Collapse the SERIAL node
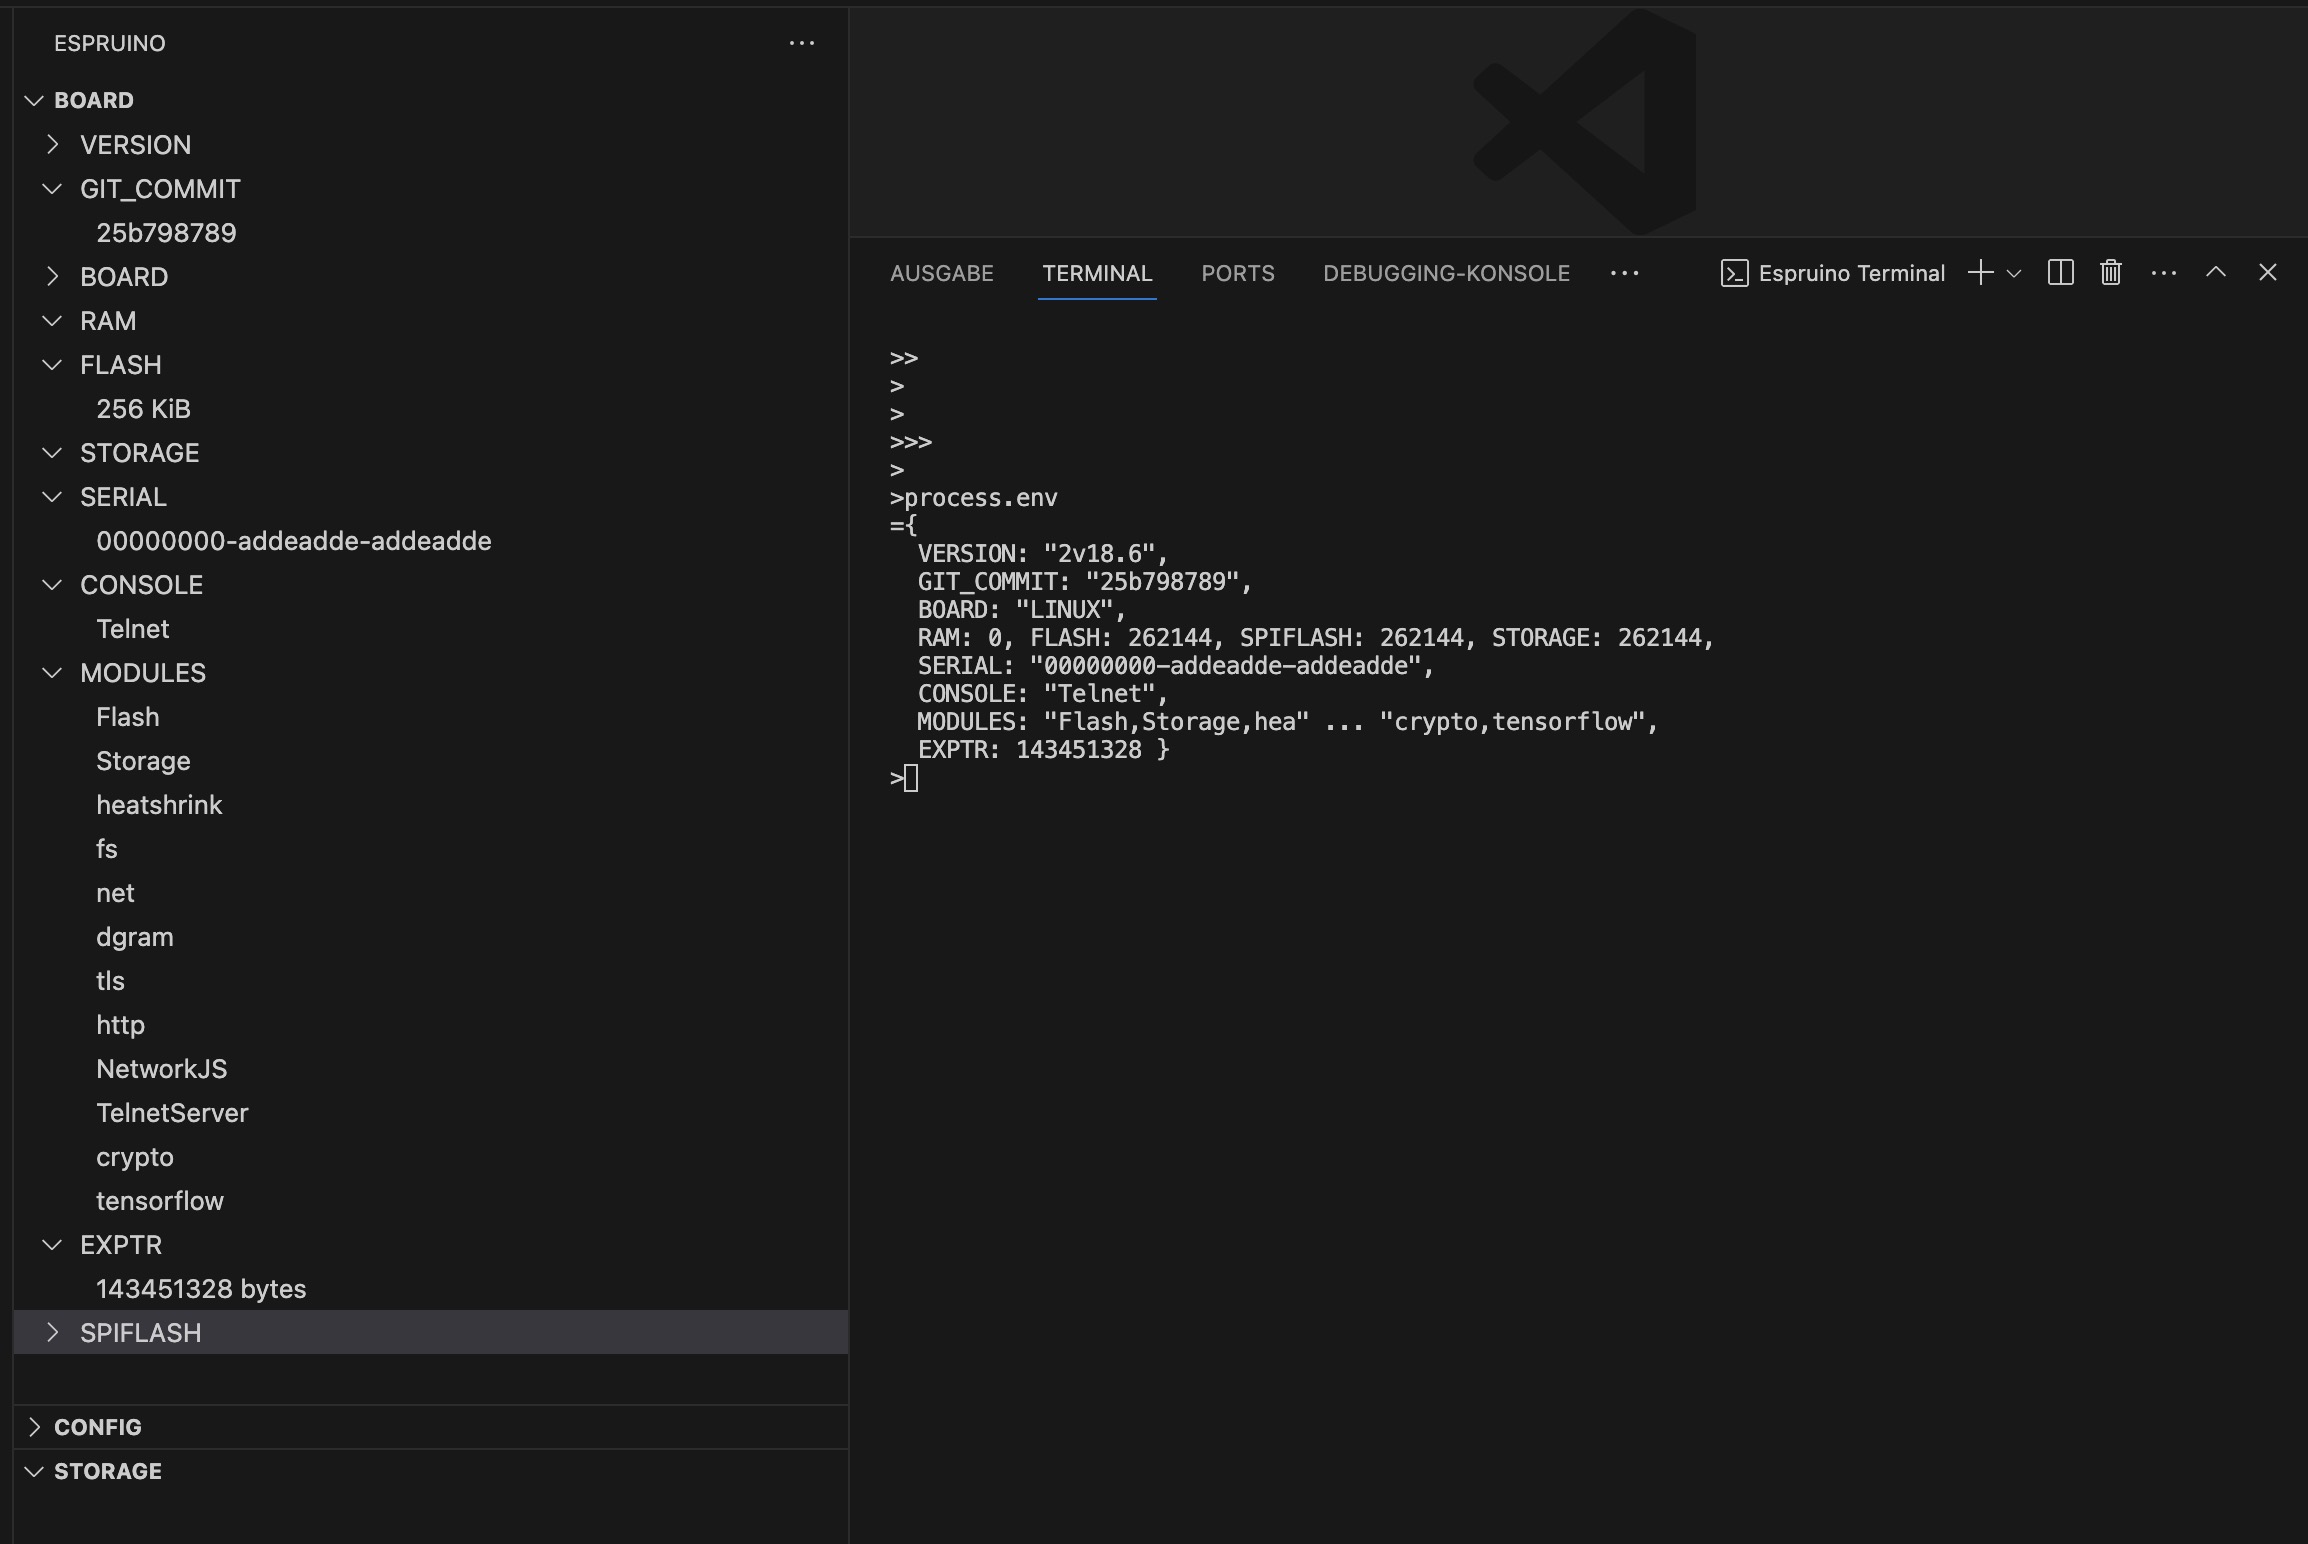The width and height of the screenshot is (2308, 1544). [x=431, y=497]
